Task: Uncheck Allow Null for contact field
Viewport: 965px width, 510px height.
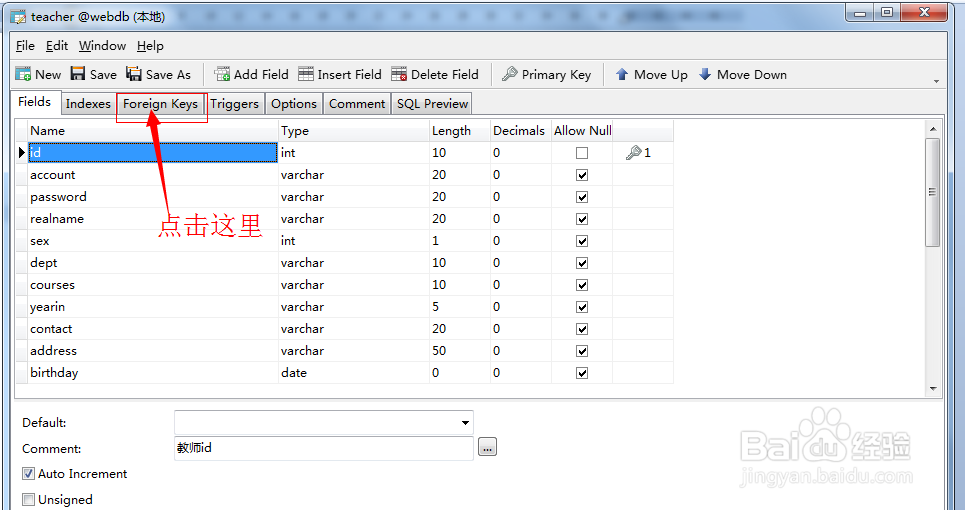Action: tap(582, 329)
